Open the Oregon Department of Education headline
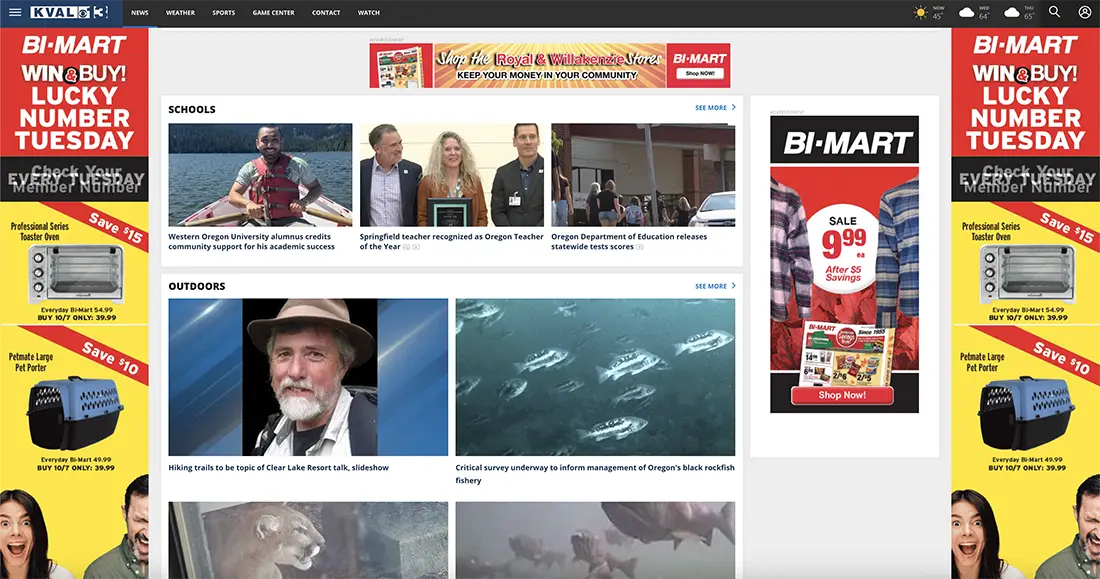 coord(629,241)
